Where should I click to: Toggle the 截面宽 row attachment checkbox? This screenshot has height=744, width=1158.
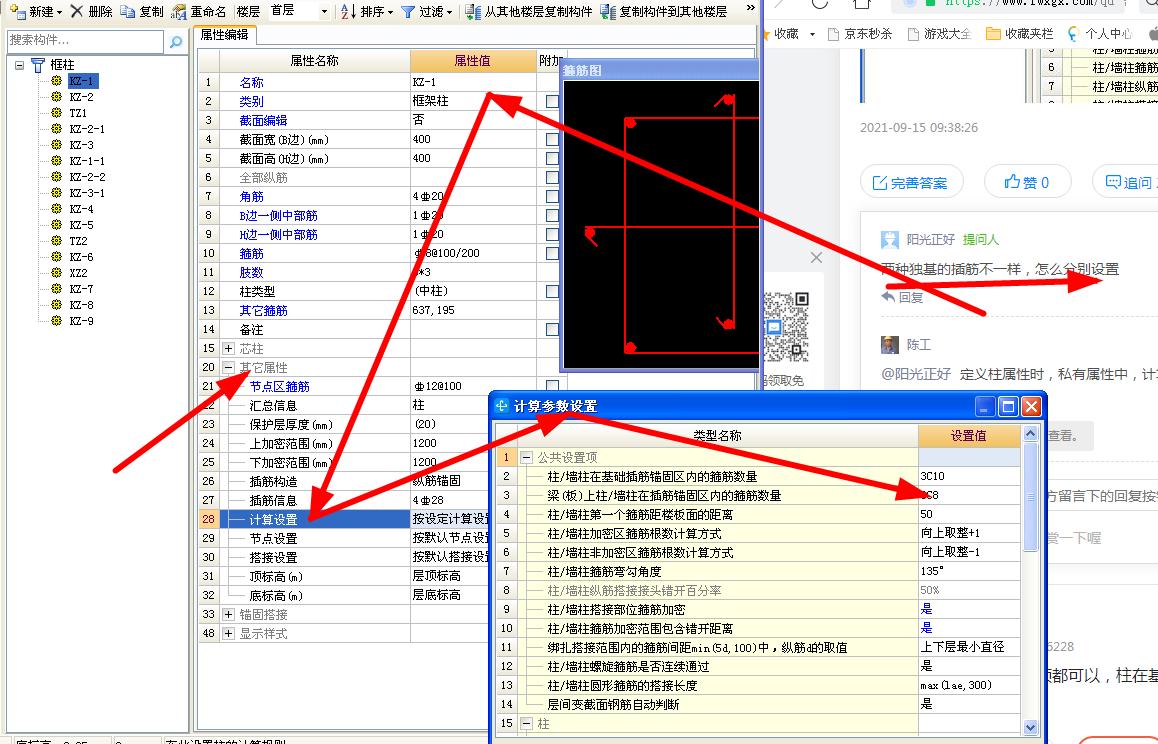coord(552,139)
